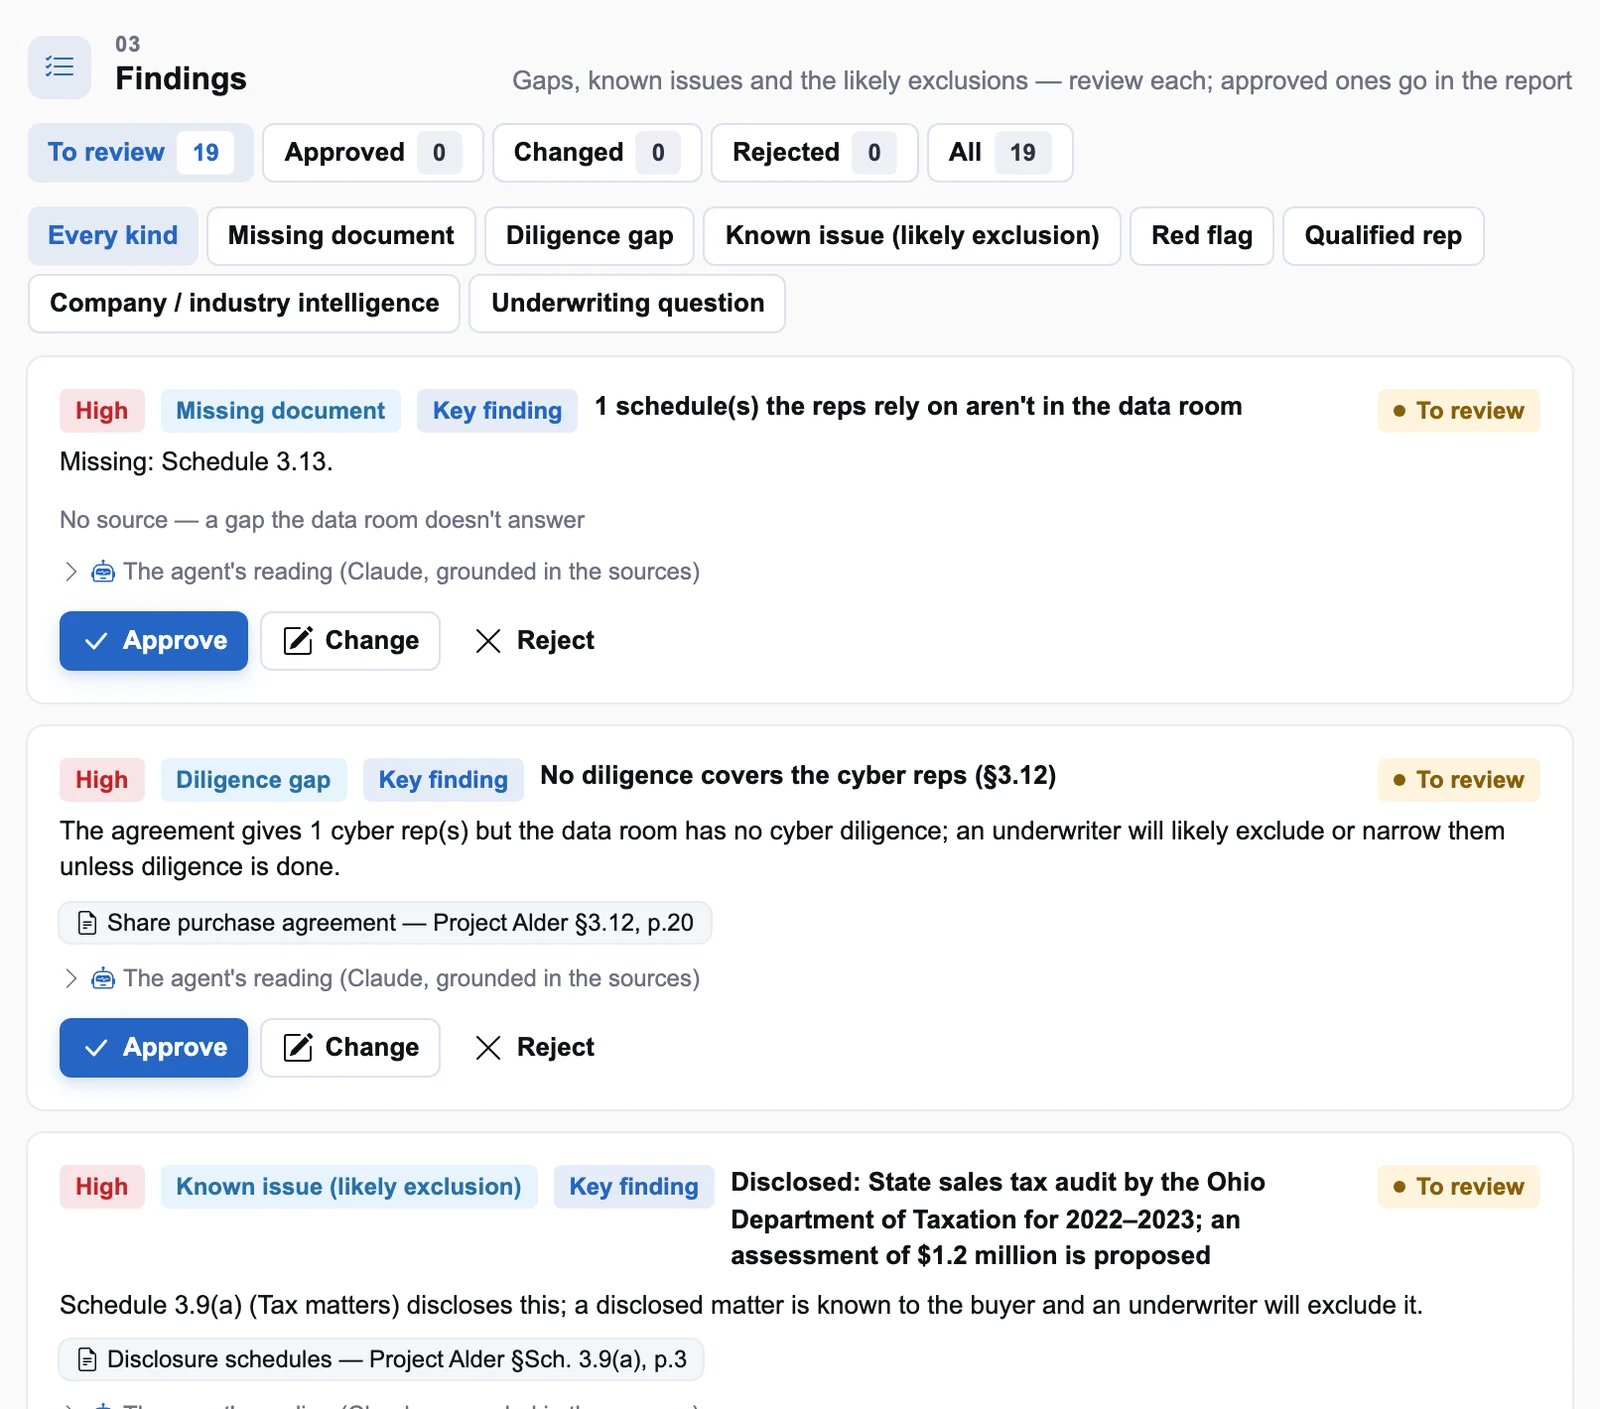Click the "No source — a gap" note
Screen dimensions: 1600x1409
click(x=322, y=520)
